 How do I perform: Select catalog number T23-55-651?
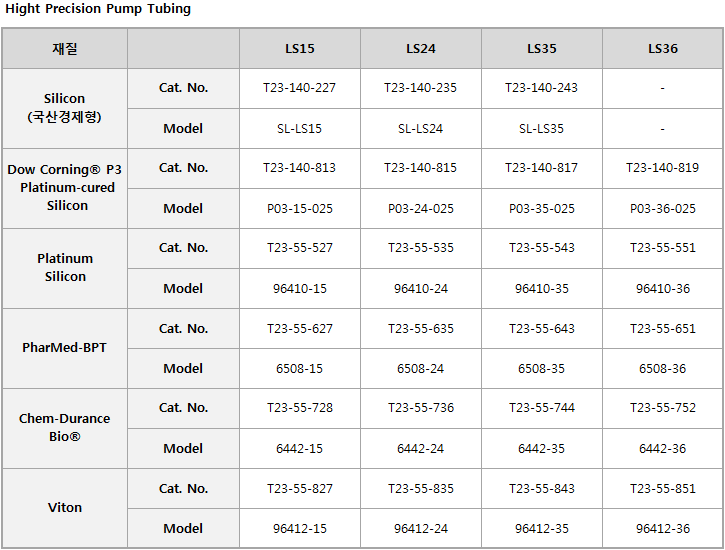(x=663, y=329)
